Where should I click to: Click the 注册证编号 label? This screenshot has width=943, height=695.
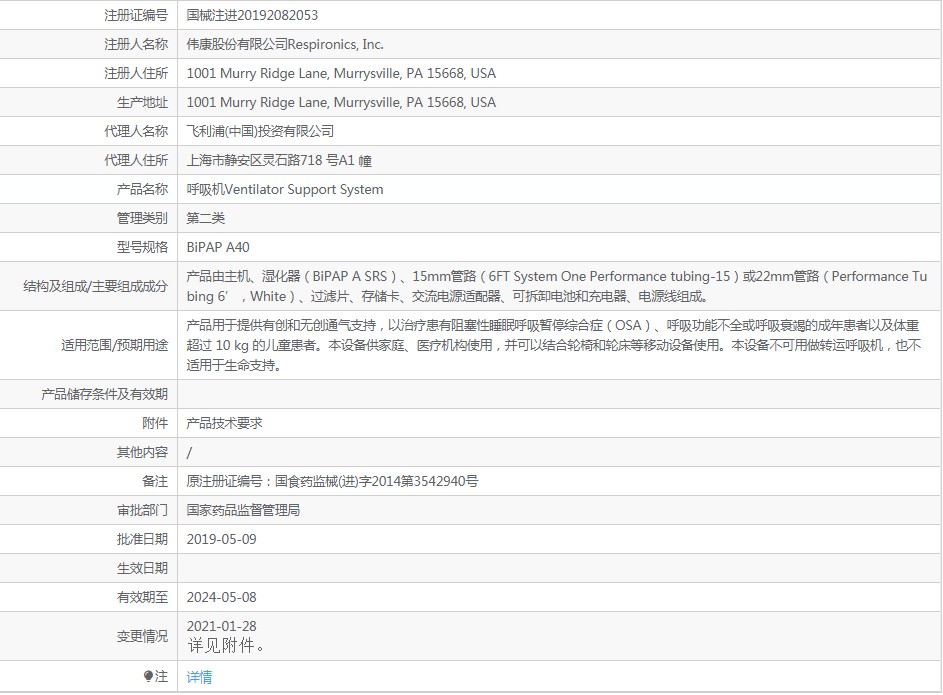tap(136, 15)
